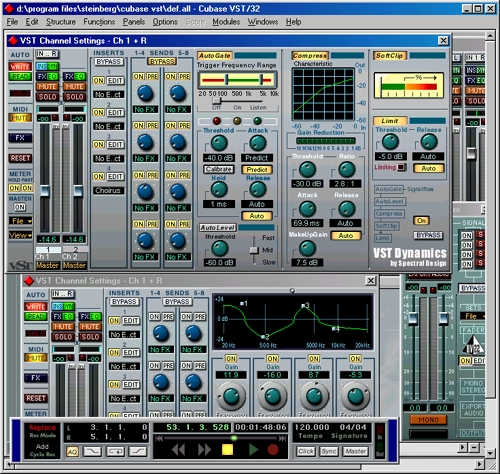Open the File dropdown in top channel strip

(x=20, y=221)
